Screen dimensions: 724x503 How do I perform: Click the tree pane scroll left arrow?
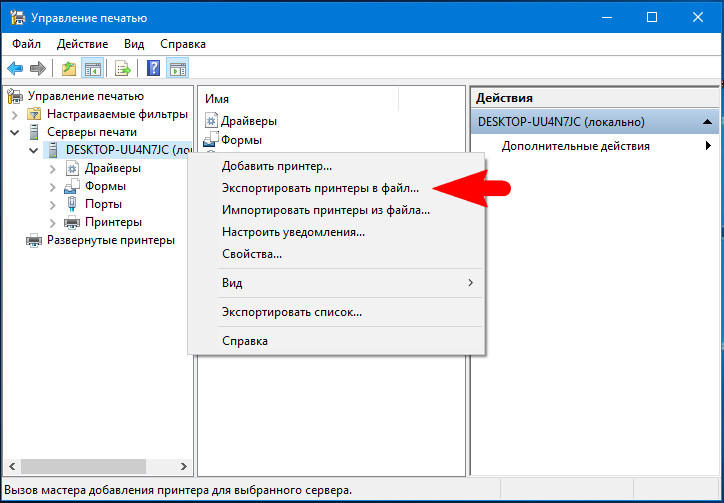pos(12,466)
